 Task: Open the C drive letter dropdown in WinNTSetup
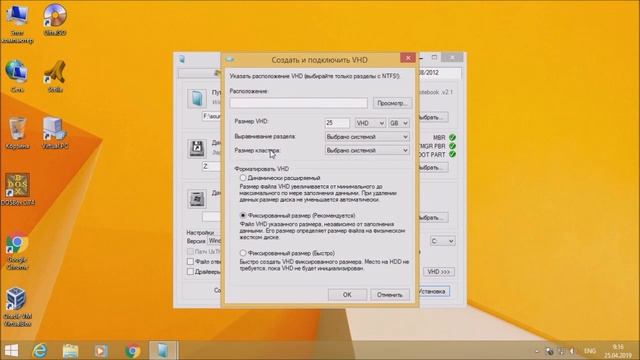(x=442, y=241)
